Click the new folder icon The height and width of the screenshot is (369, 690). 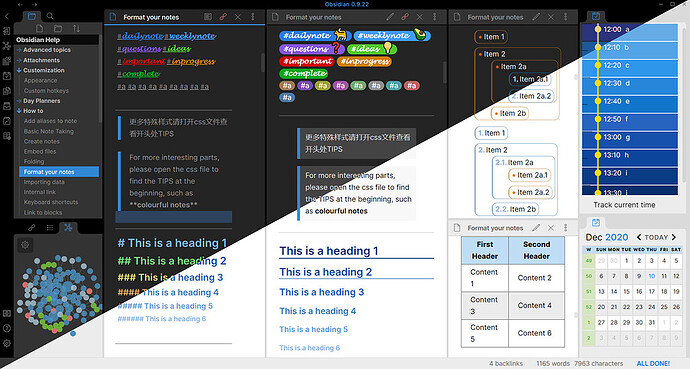pyautogui.click(x=58, y=29)
